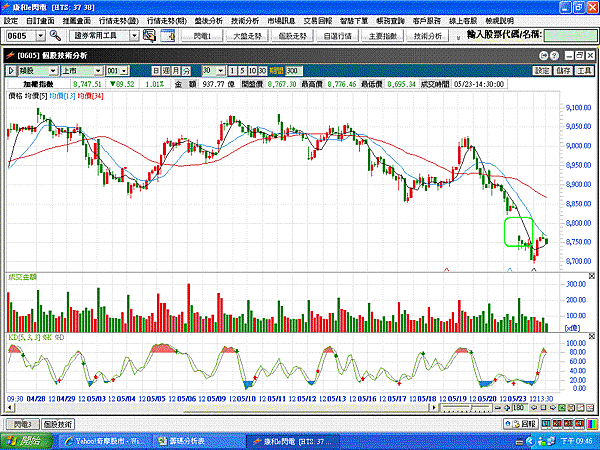Open the 類股 category dropdown
This screenshot has height=450, width=600.
53,71
